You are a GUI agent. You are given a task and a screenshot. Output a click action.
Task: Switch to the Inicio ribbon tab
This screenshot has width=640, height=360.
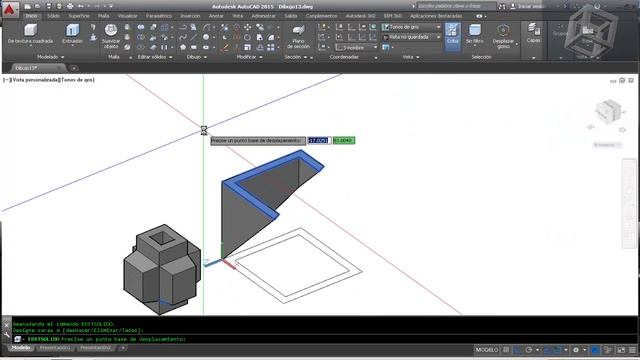click(x=31, y=16)
